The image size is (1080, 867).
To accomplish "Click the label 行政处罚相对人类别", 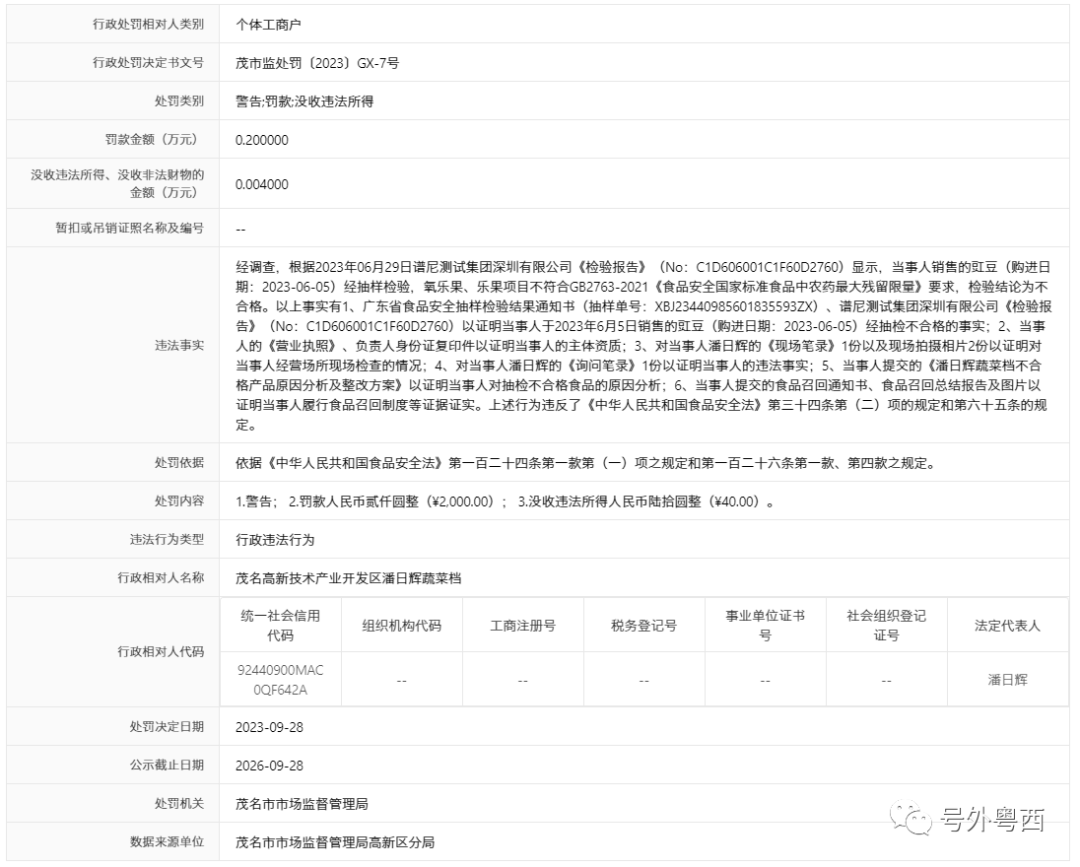I will click(x=149, y=25).
